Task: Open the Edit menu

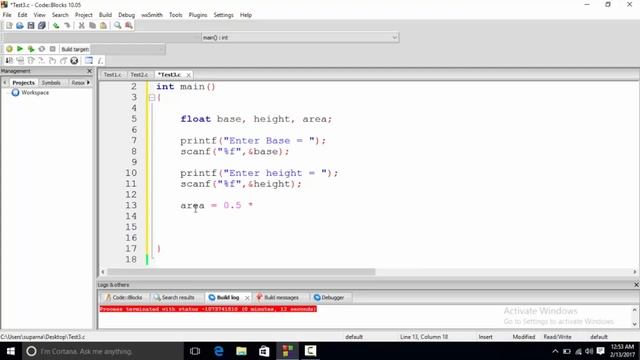Action: 22,15
